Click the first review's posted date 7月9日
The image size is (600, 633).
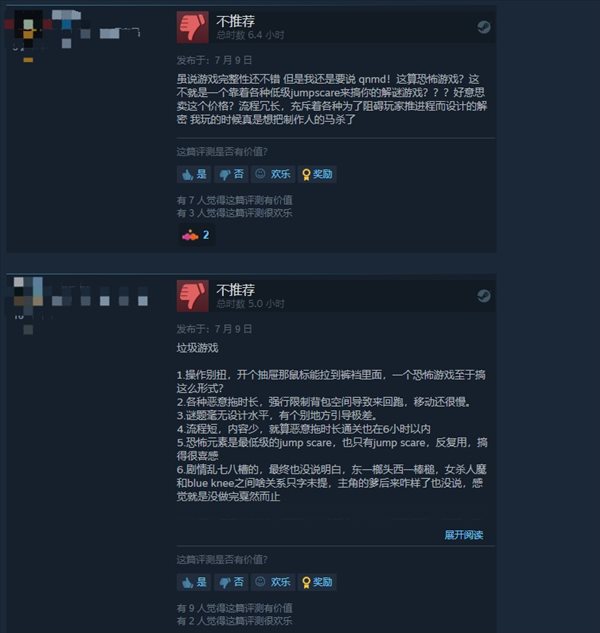pos(233,61)
